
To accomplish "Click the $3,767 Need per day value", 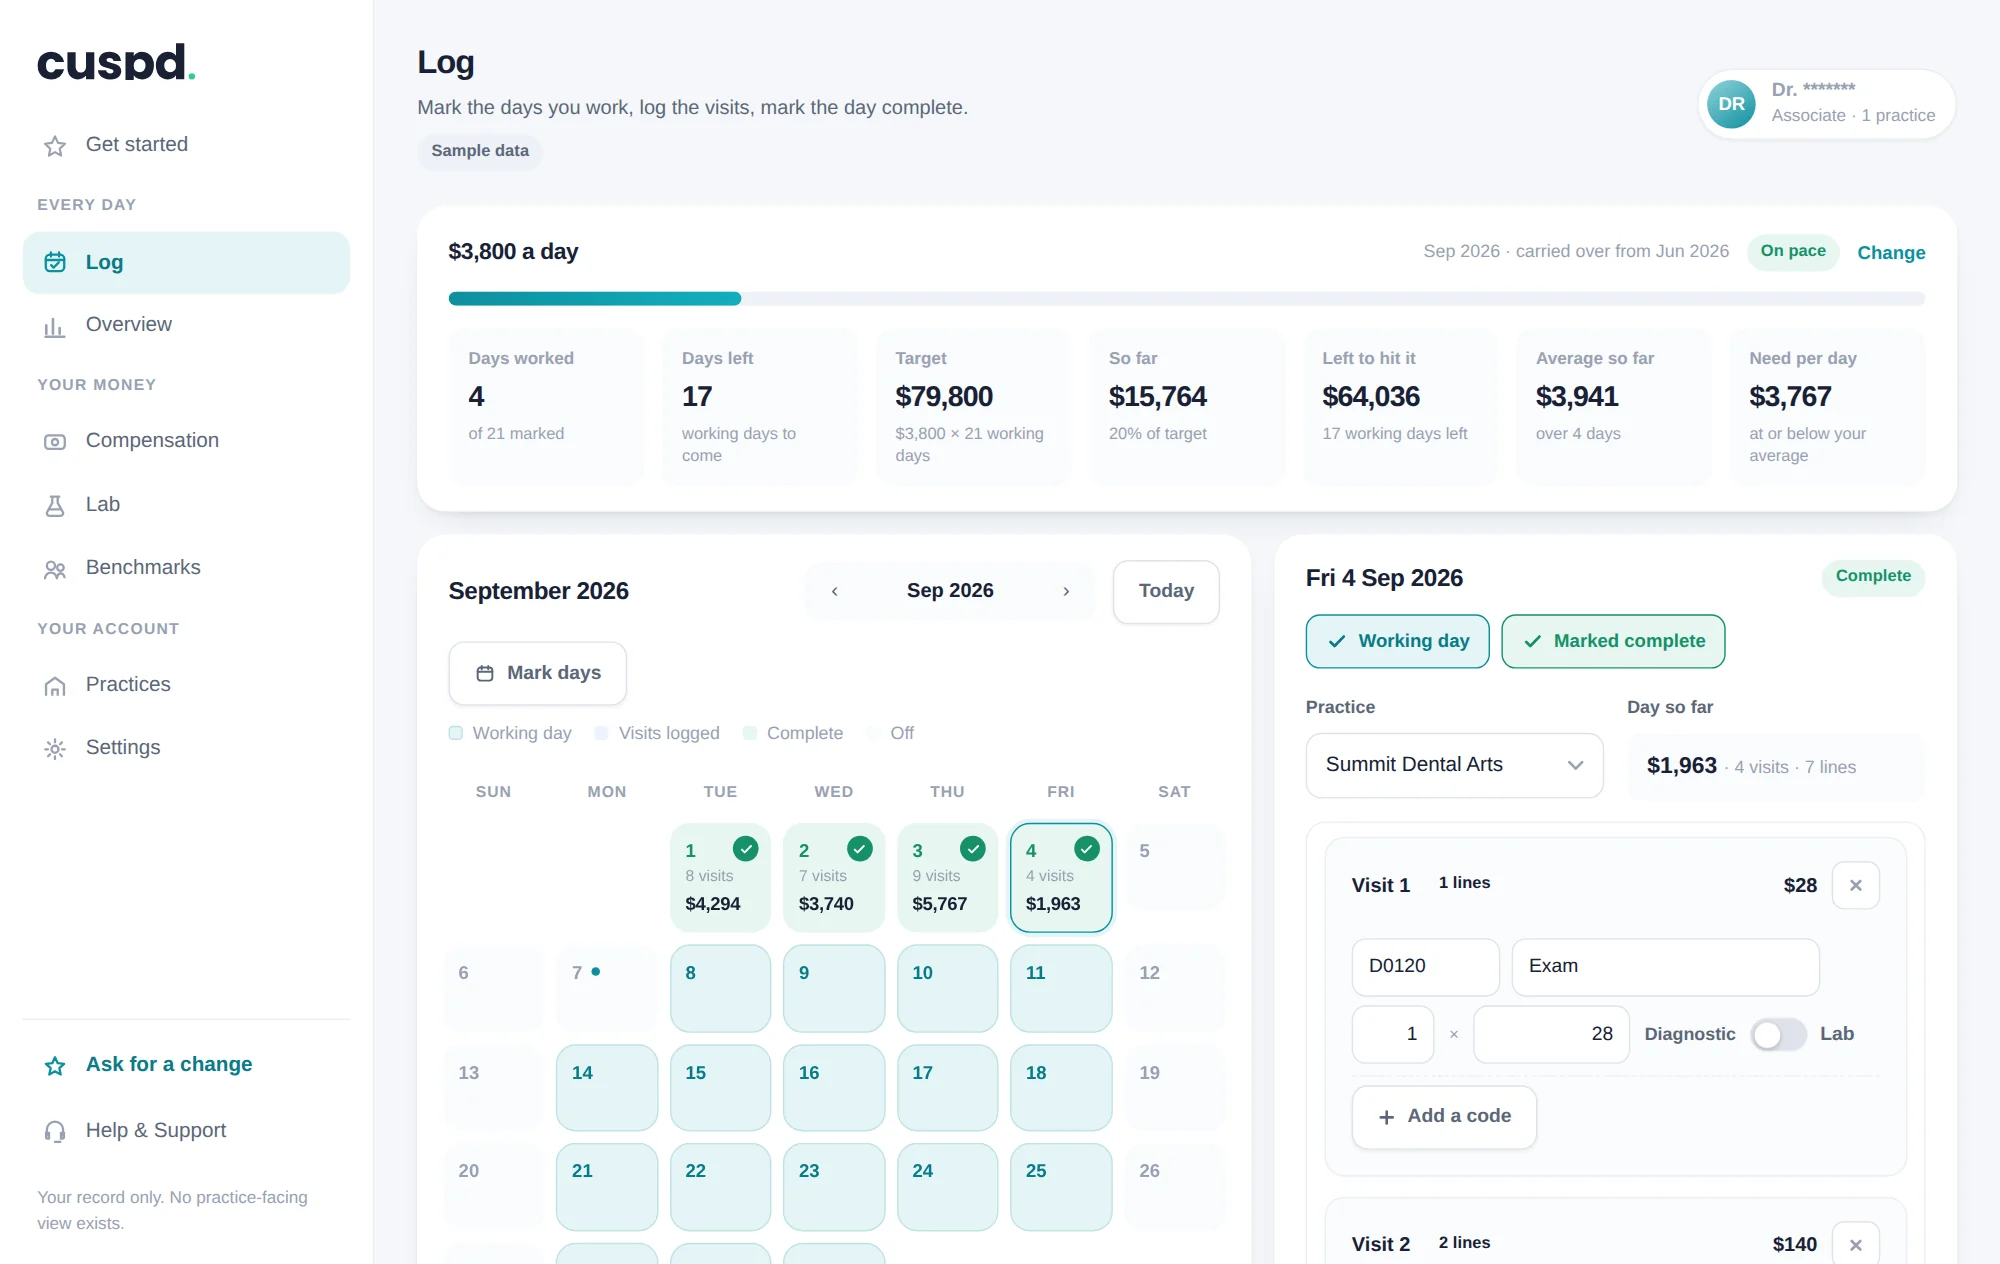I will coord(1790,397).
